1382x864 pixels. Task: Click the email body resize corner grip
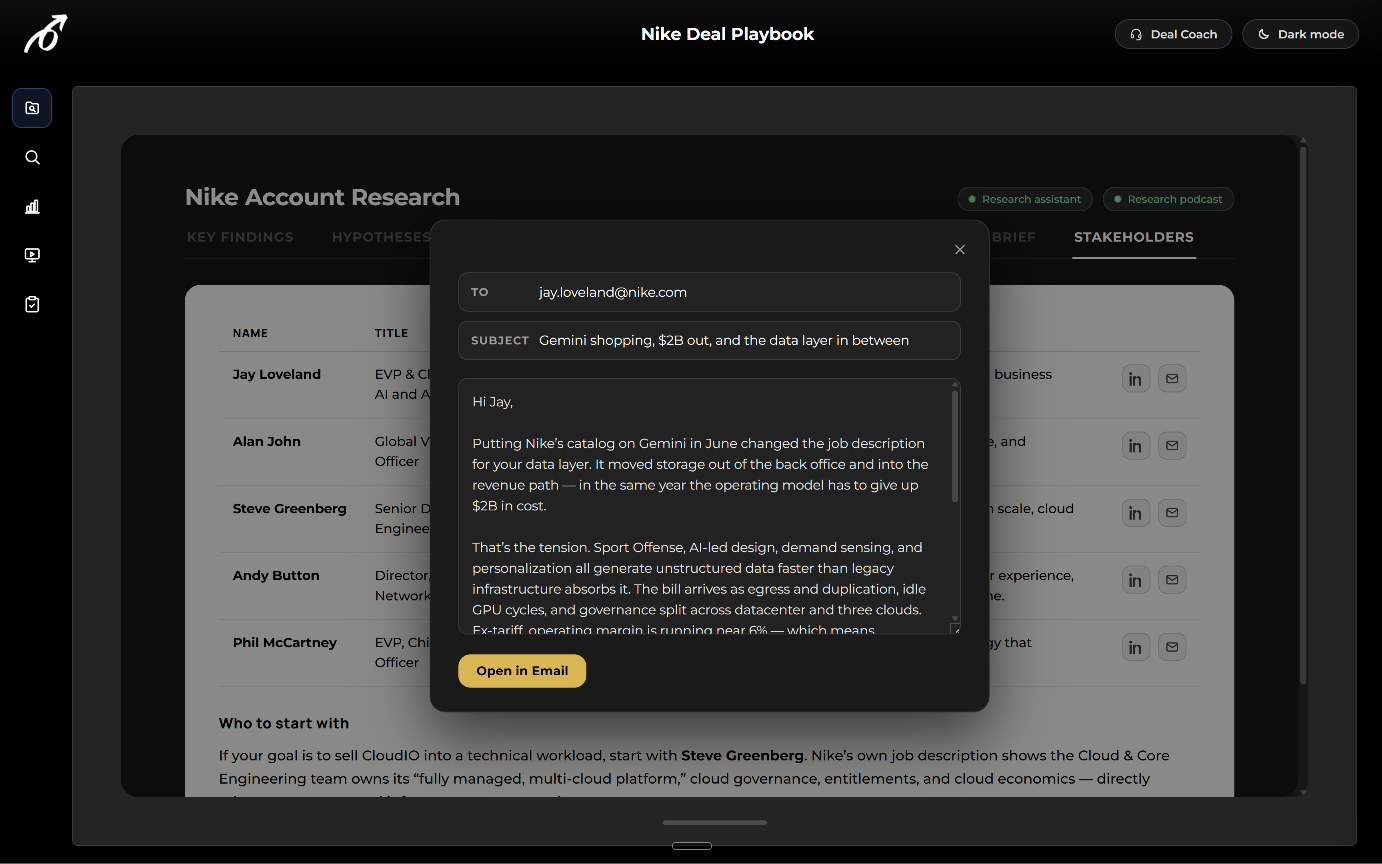(x=955, y=629)
